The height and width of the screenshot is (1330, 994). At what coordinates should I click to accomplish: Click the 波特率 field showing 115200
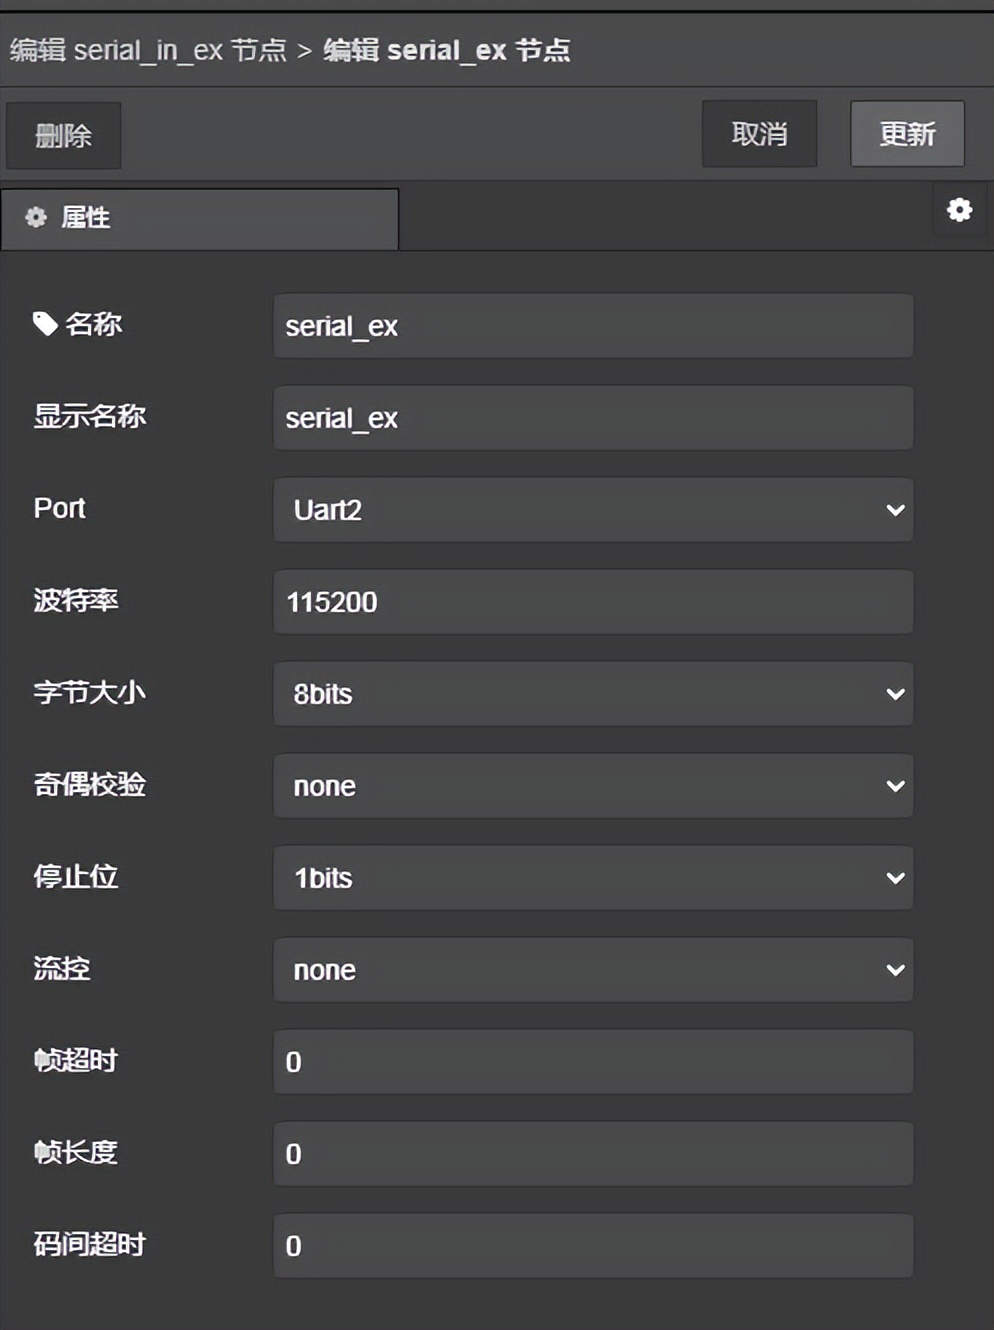[593, 601]
